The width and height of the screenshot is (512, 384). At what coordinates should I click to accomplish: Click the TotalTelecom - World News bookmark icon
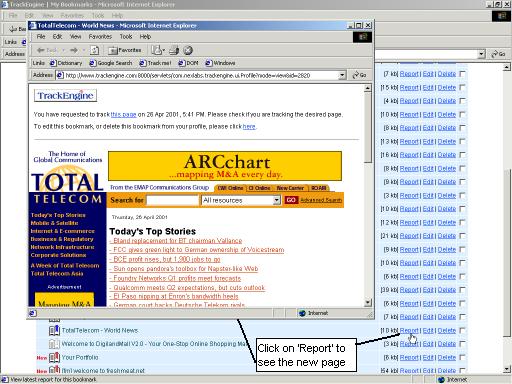point(54,330)
